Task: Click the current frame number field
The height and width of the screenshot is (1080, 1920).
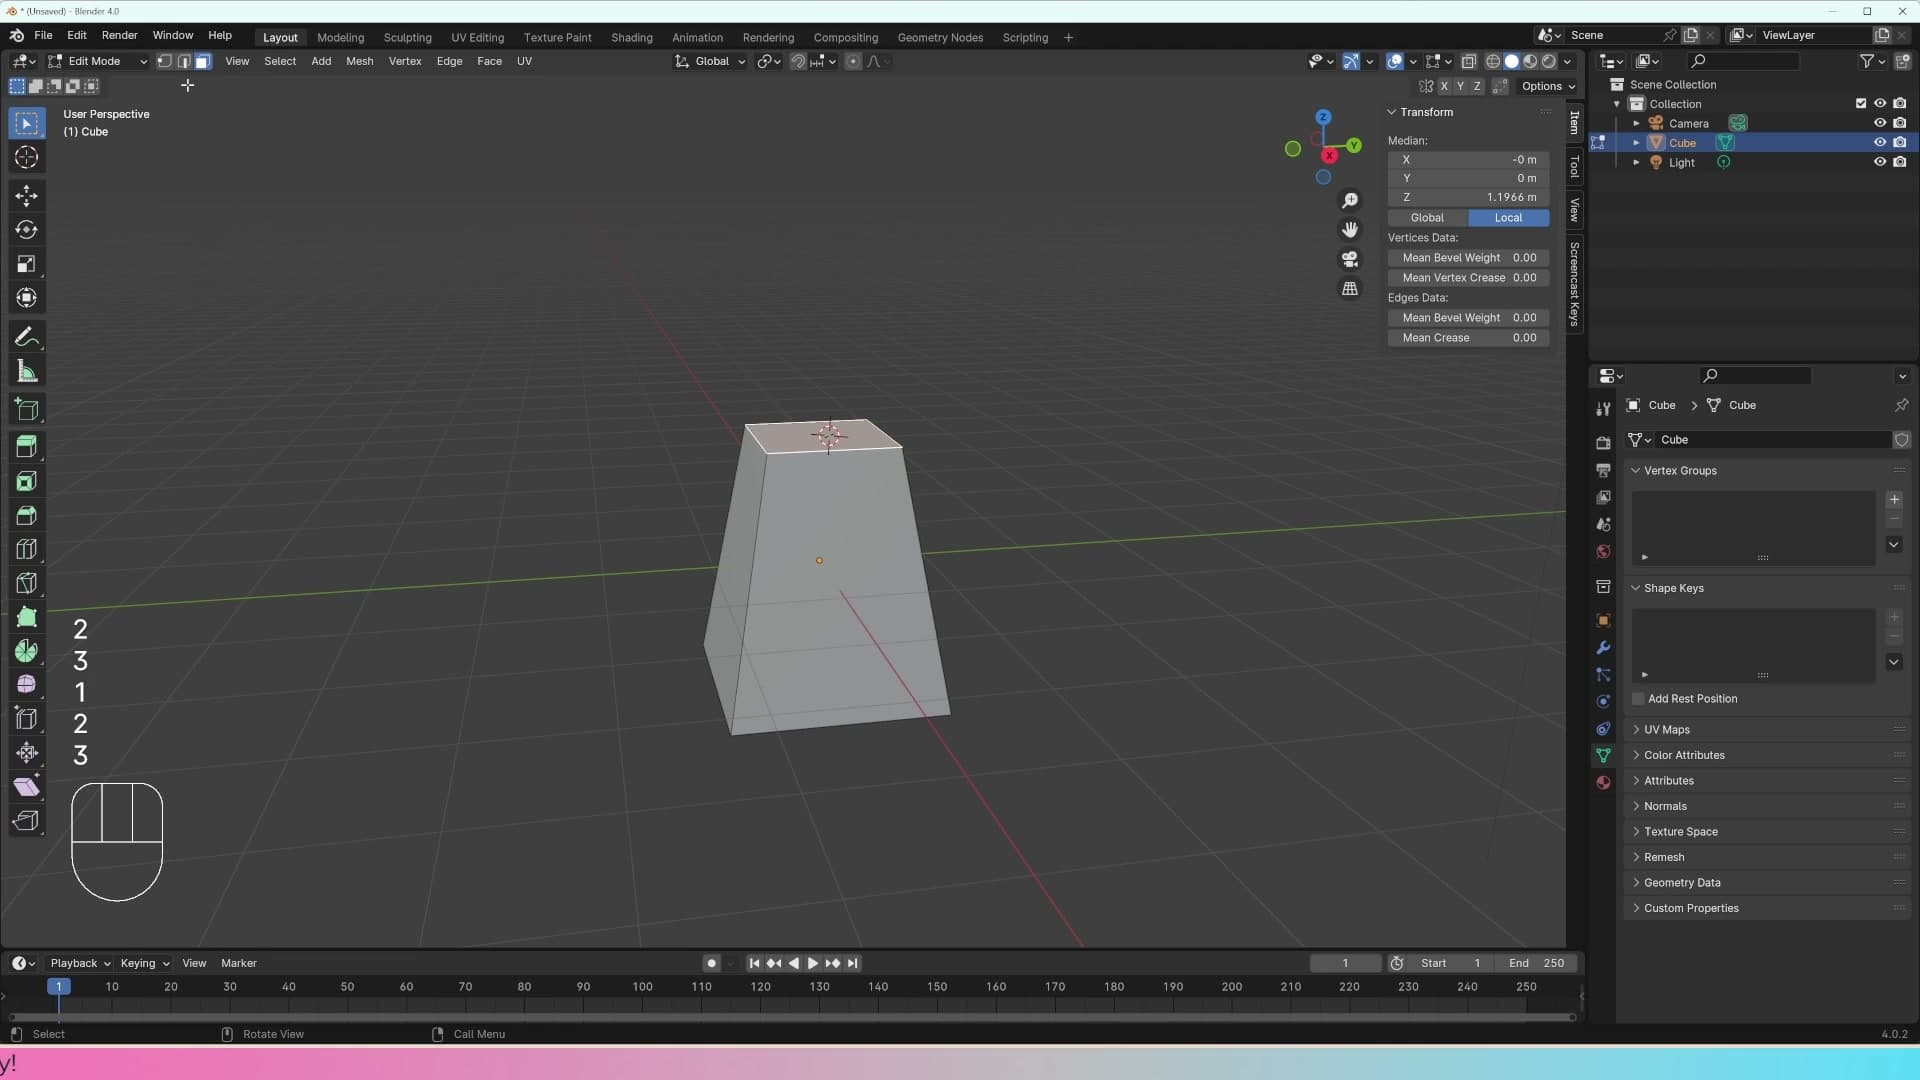Action: point(1345,963)
